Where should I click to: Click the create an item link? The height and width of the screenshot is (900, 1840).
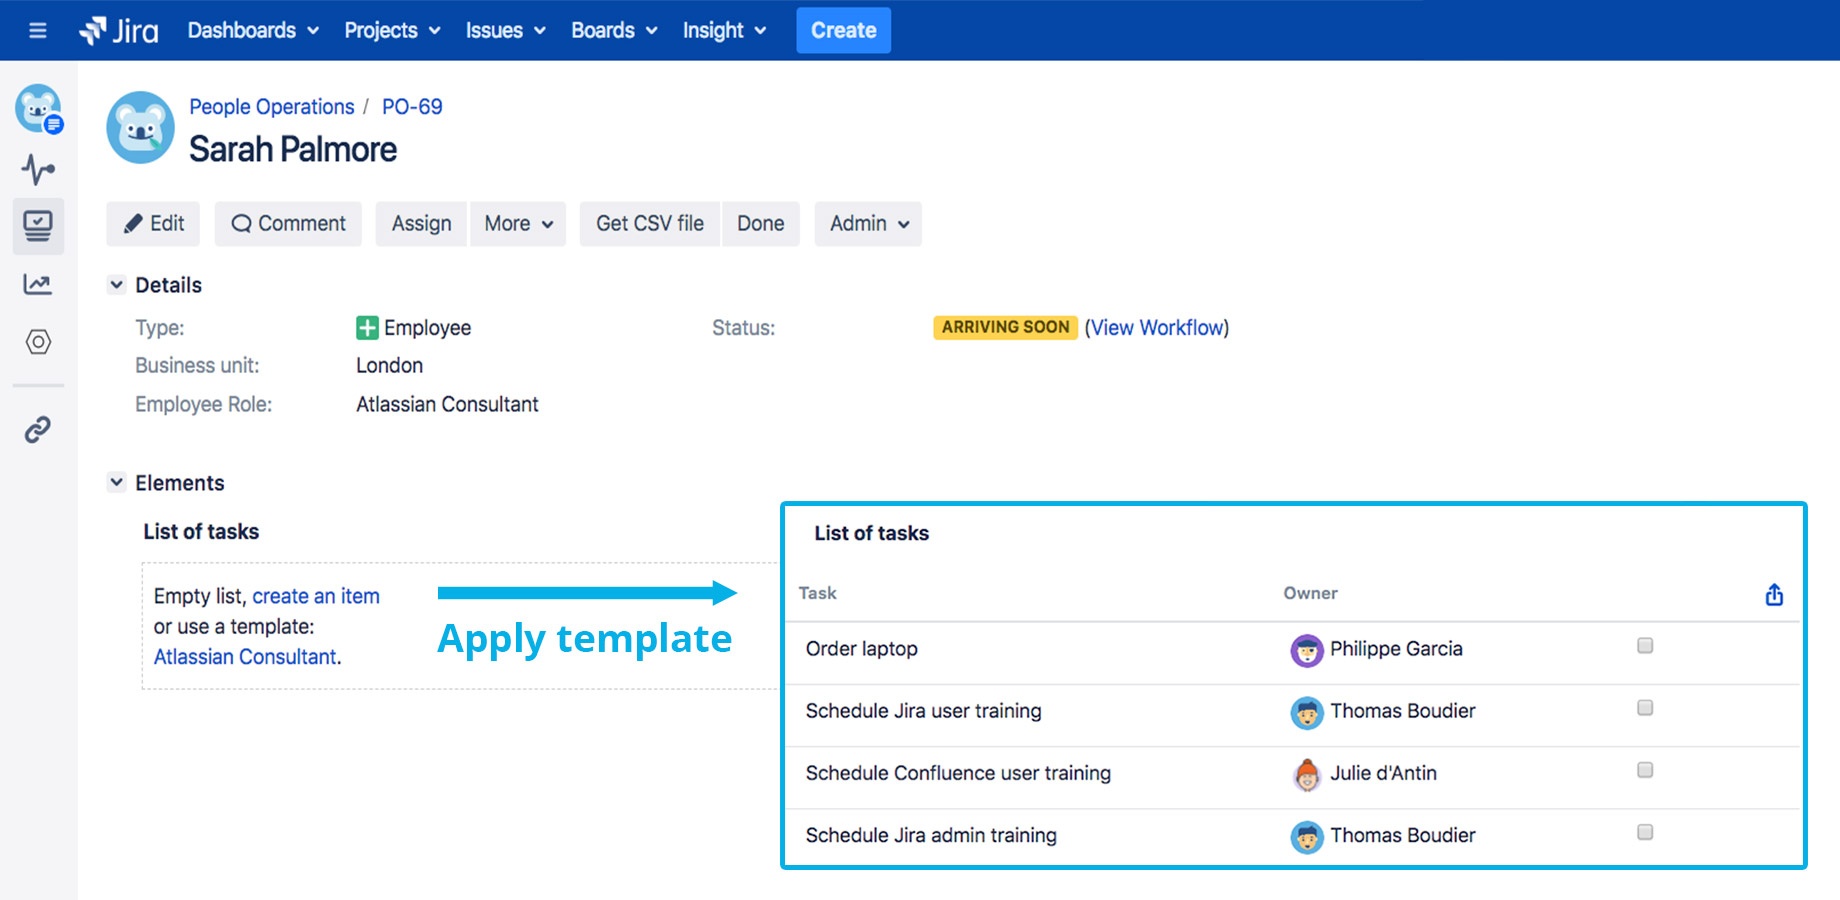[316, 596]
